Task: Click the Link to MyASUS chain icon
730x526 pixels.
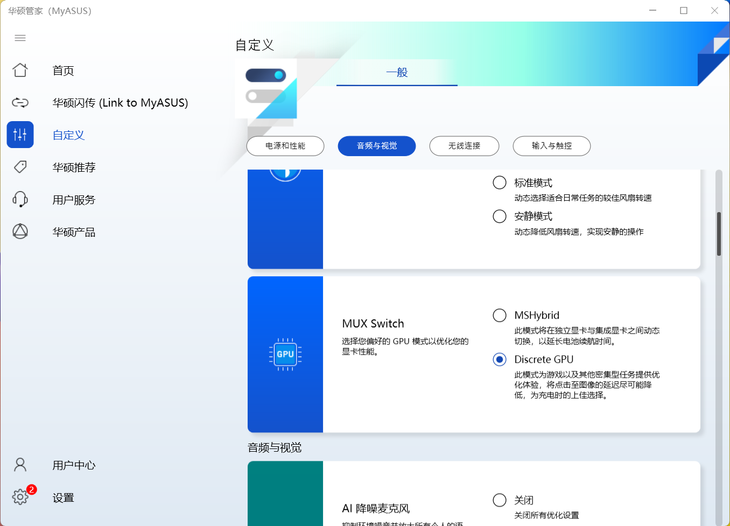Action: point(20,102)
